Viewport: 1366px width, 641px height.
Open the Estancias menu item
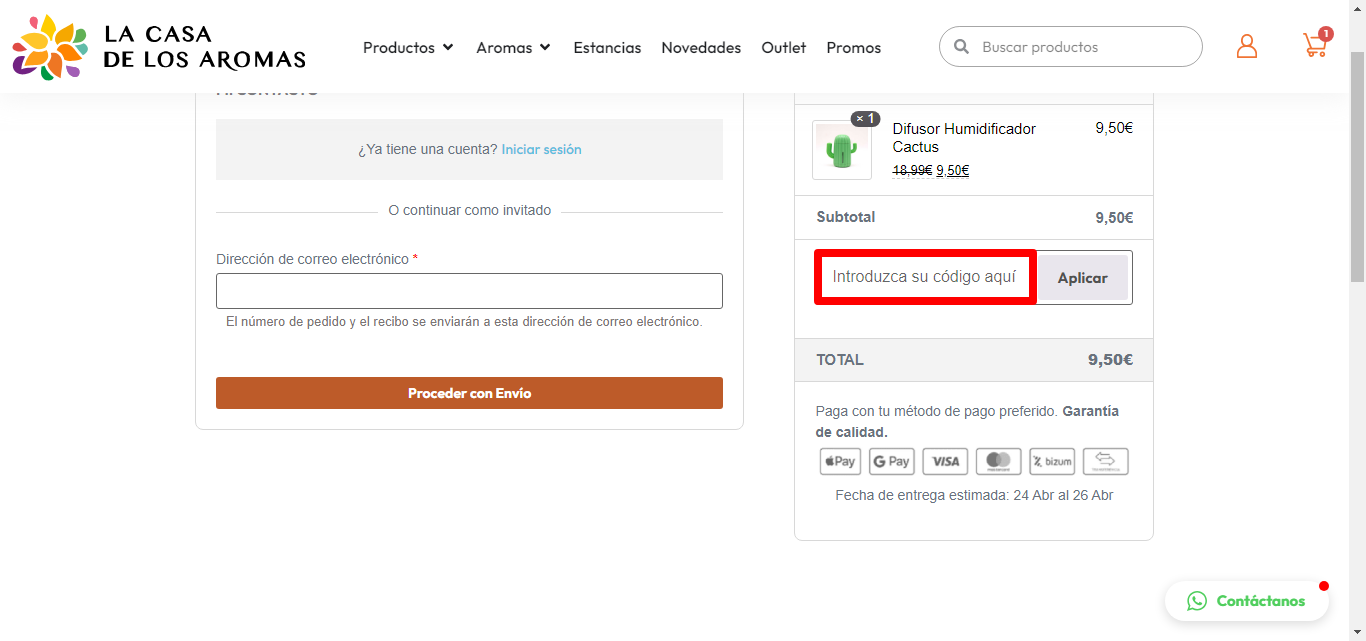point(607,47)
